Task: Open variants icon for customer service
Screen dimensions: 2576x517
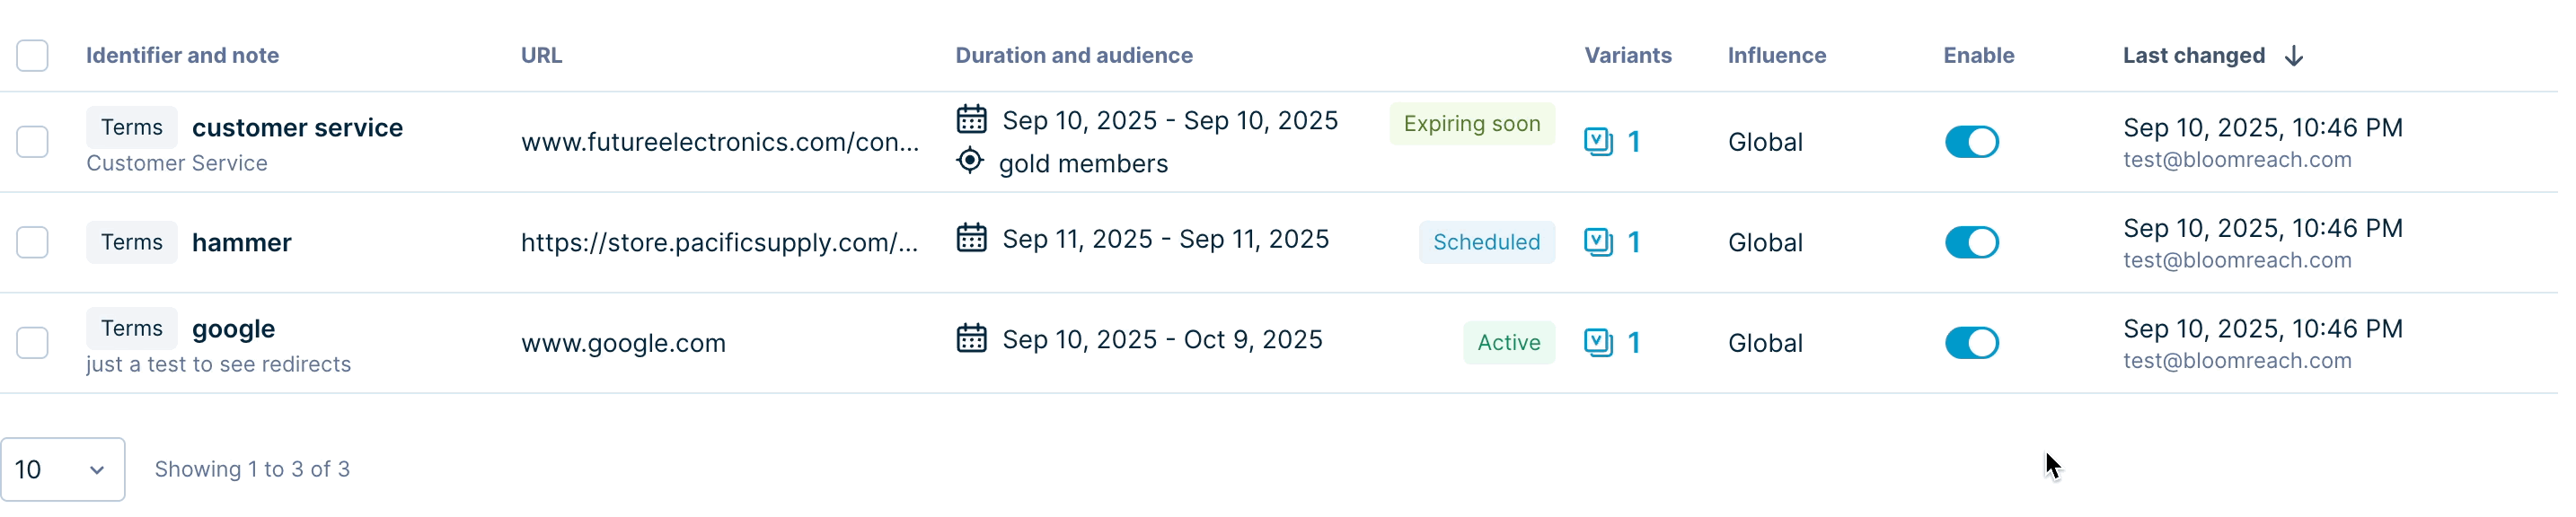Action: coord(1598,142)
